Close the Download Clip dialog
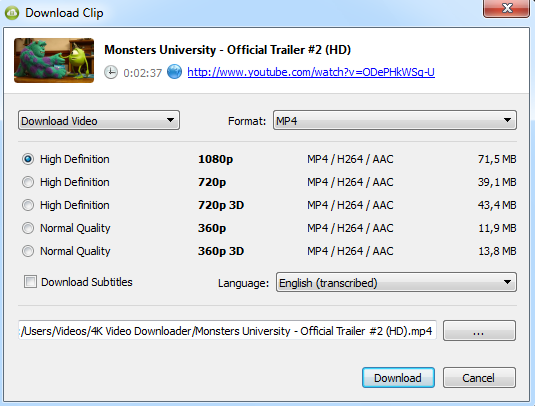 pyautogui.click(x=506, y=8)
